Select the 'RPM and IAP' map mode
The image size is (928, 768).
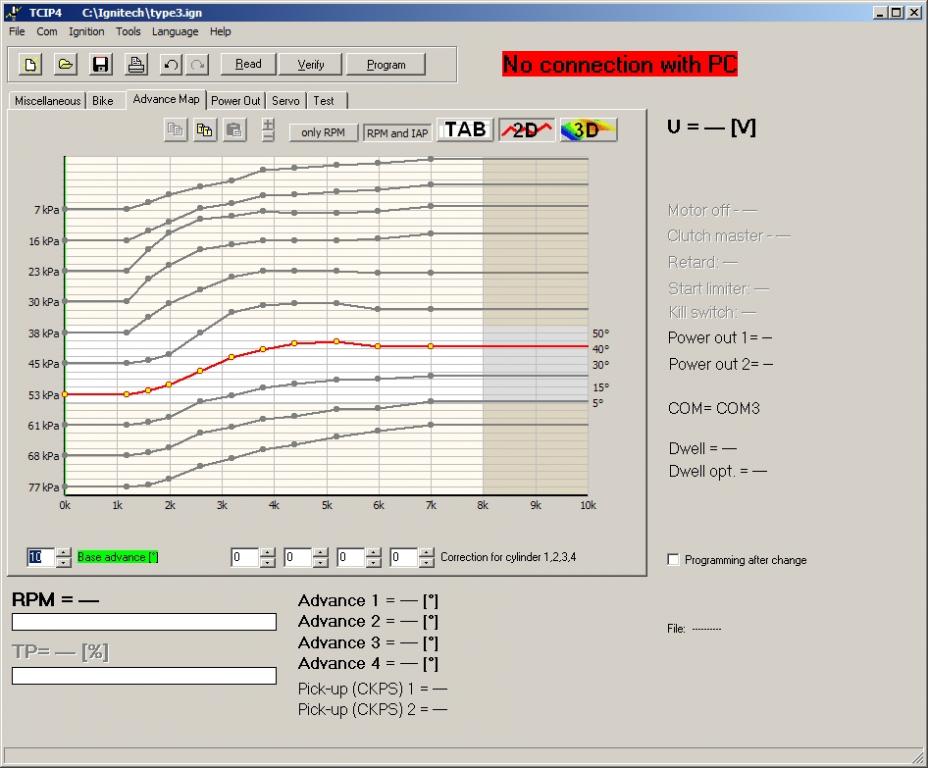397,133
